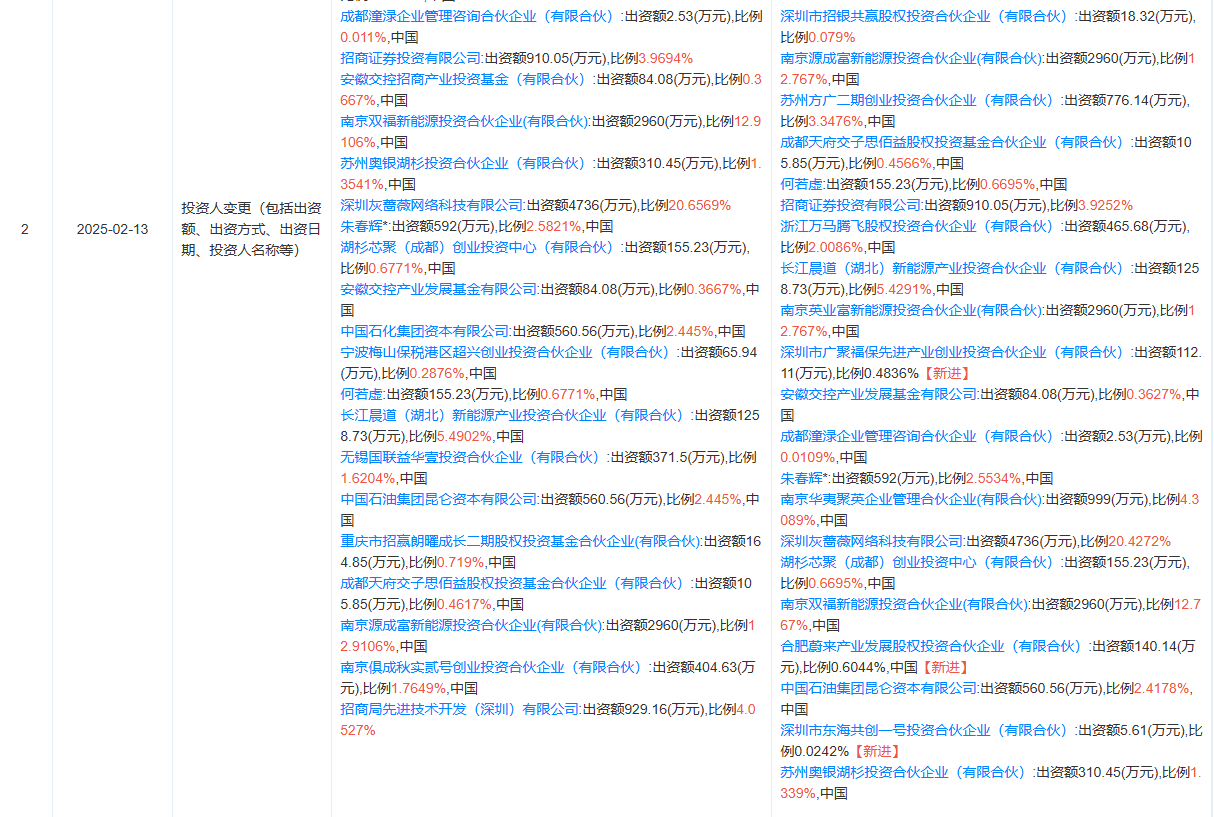Select the date 2025-02-13 cell
This screenshot has width=1214, height=817.
[112, 229]
